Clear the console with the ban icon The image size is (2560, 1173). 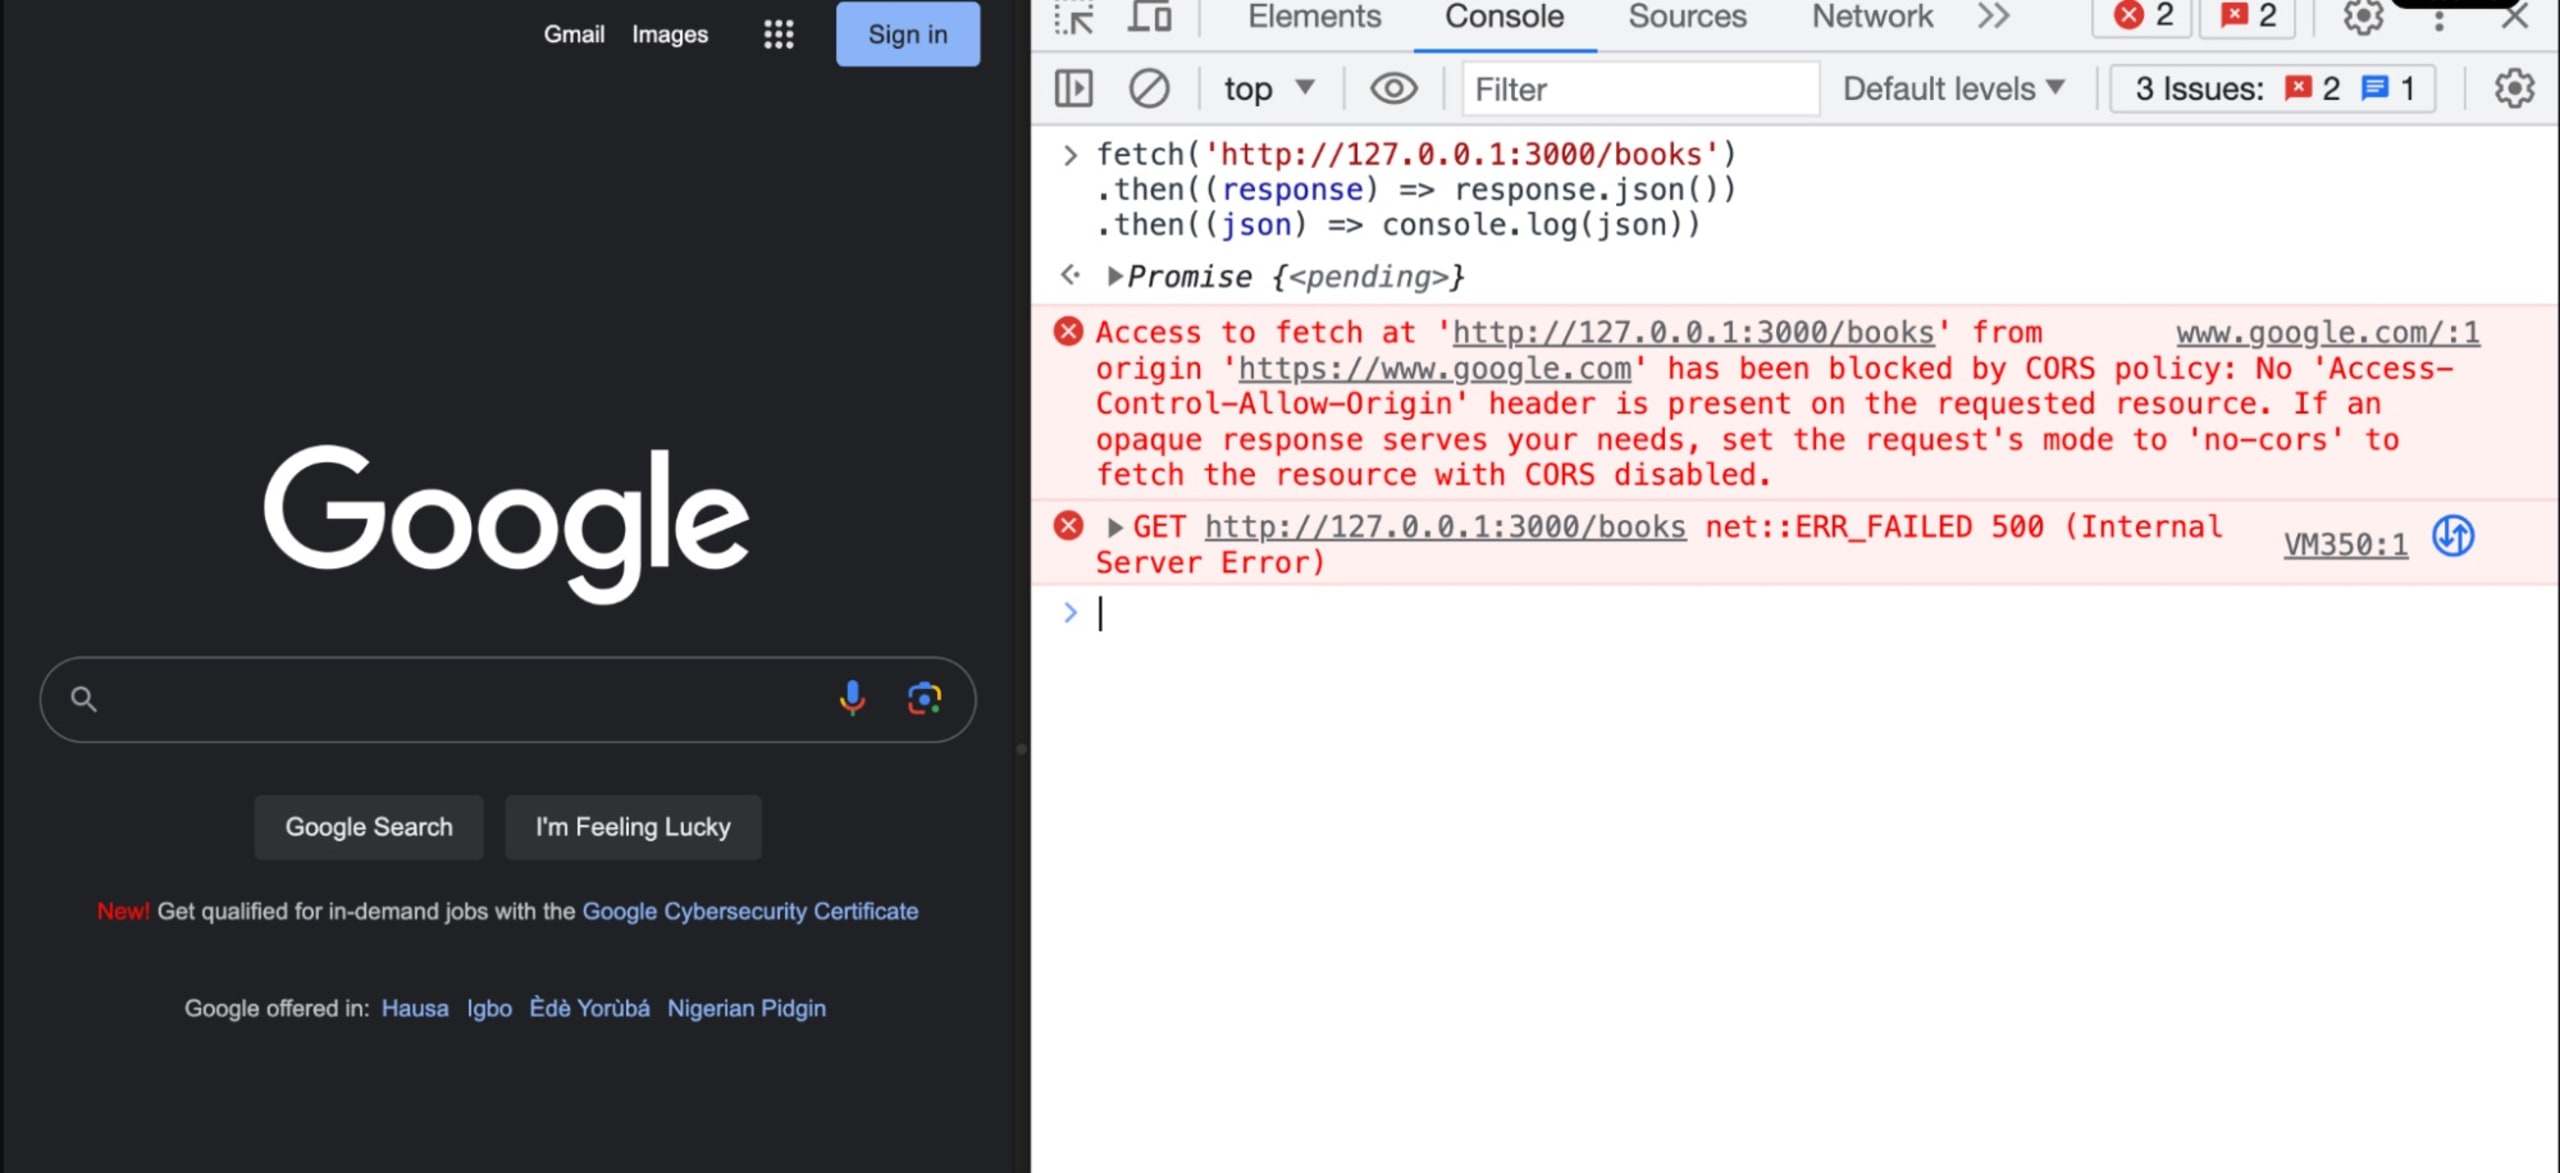click(1149, 89)
